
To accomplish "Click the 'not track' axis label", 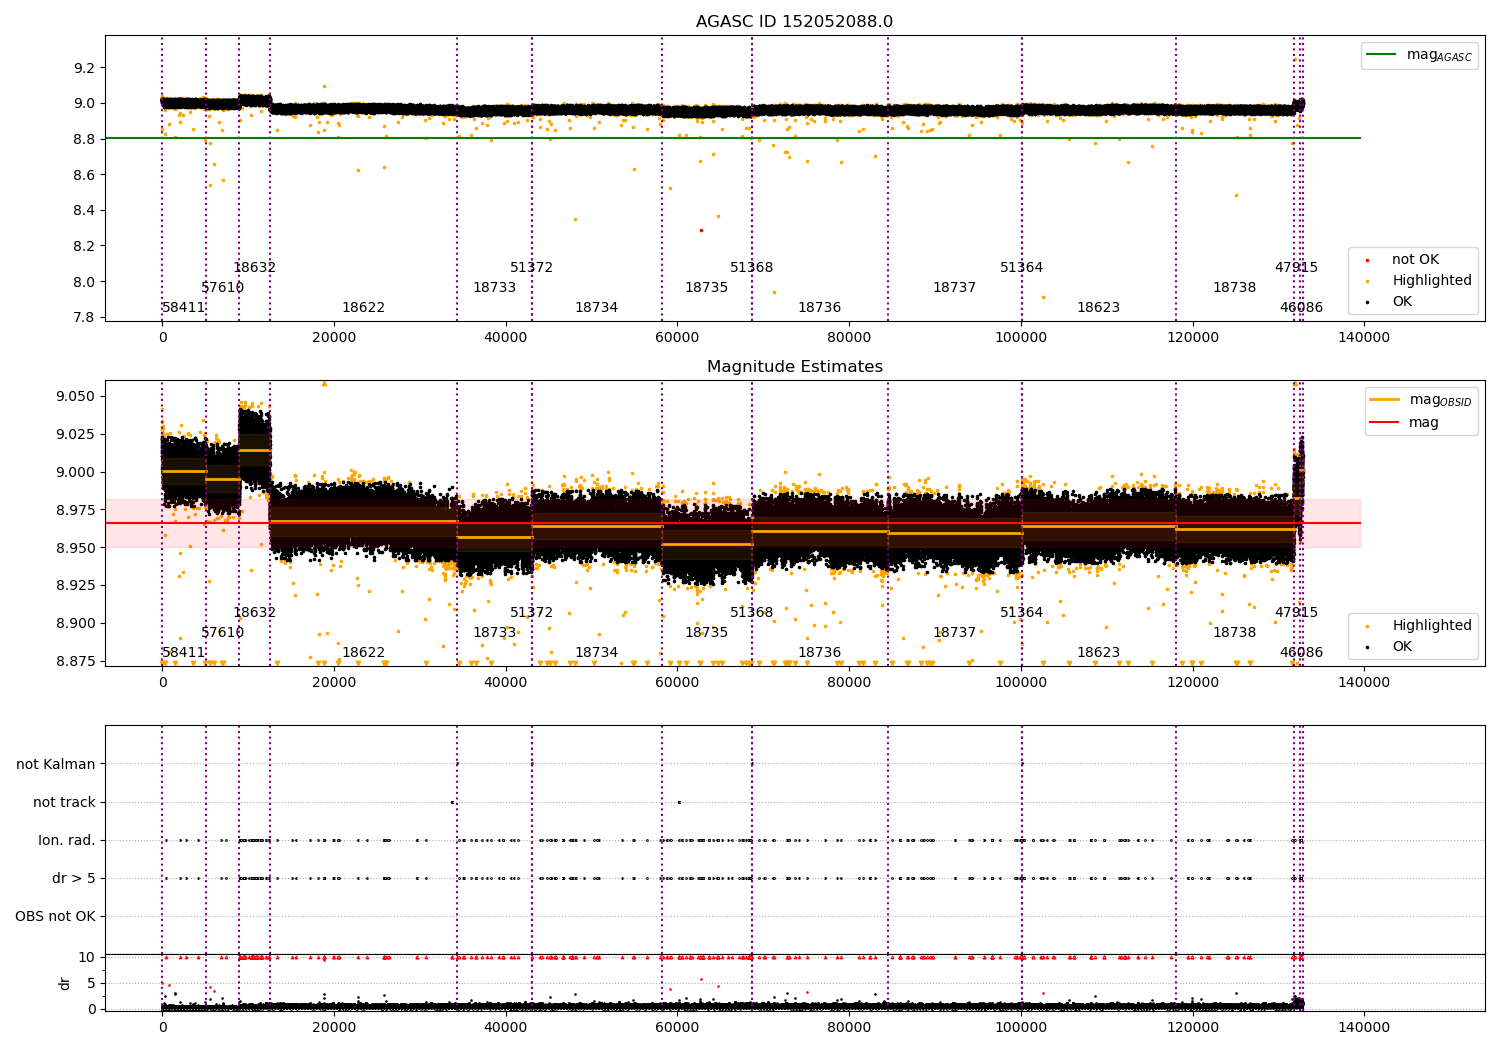I will coord(64,803).
